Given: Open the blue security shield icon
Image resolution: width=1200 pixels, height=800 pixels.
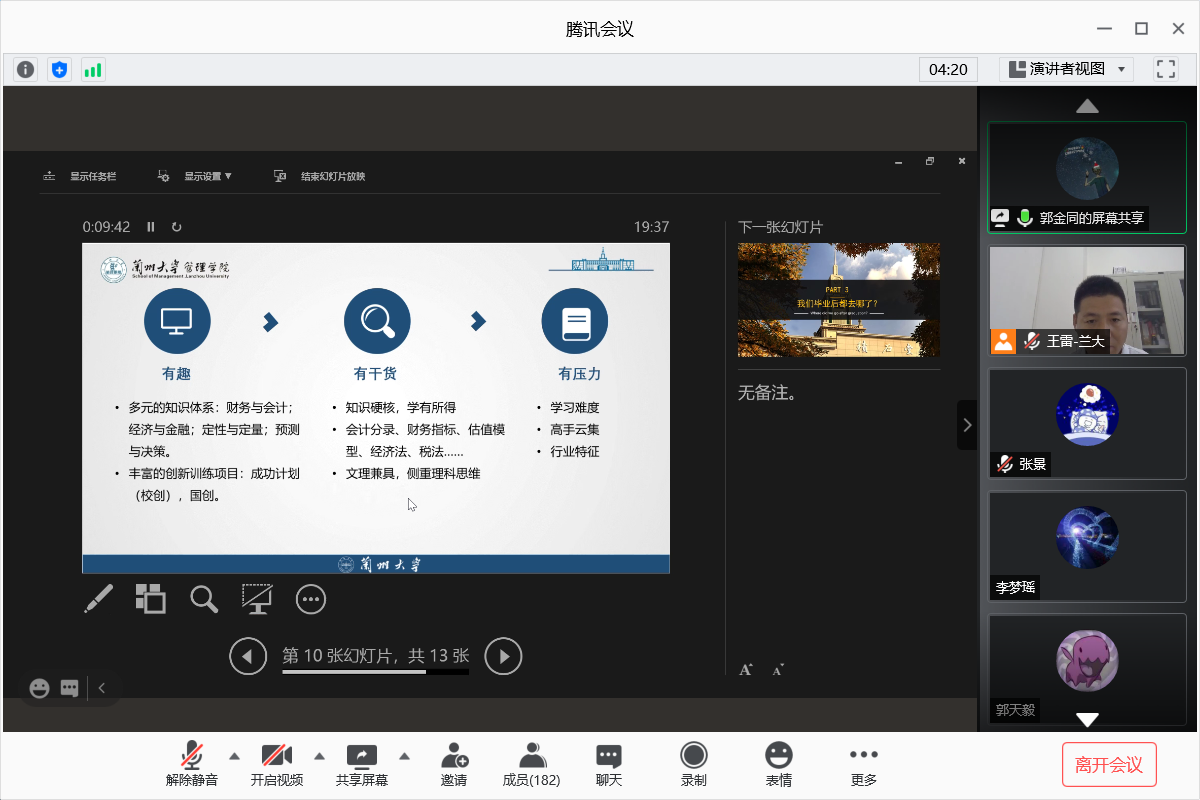Looking at the screenshot, I should click(x=60, y=69).
